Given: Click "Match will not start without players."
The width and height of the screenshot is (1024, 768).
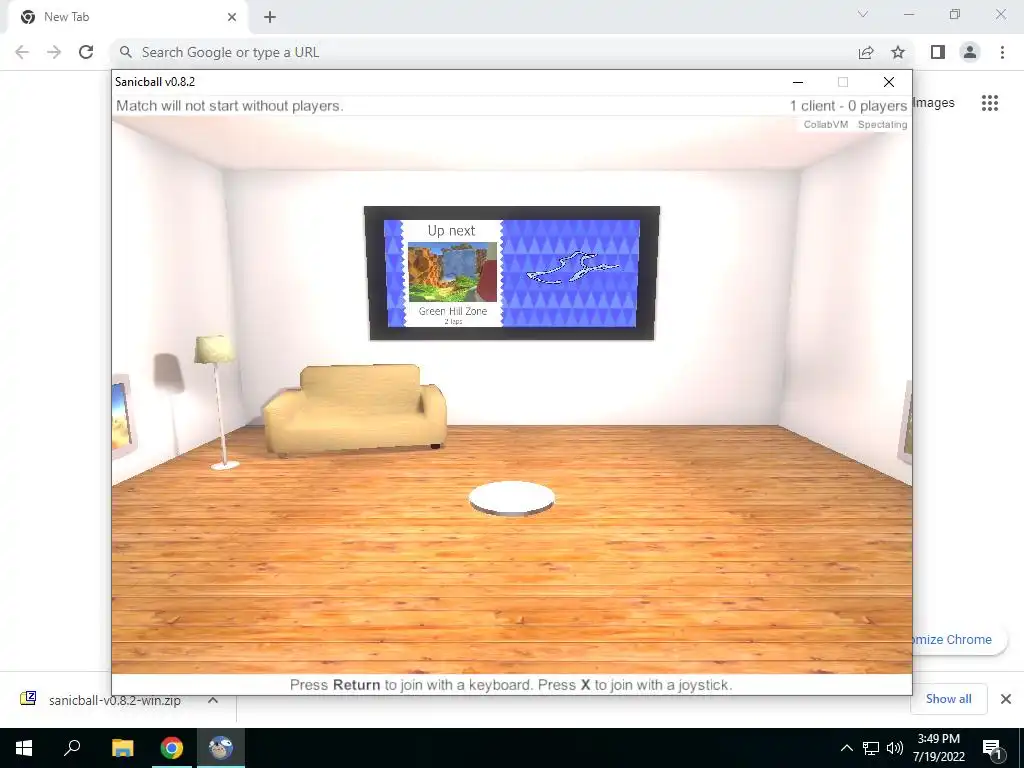Looking at the screenshot, I should (x=229, y=106).
